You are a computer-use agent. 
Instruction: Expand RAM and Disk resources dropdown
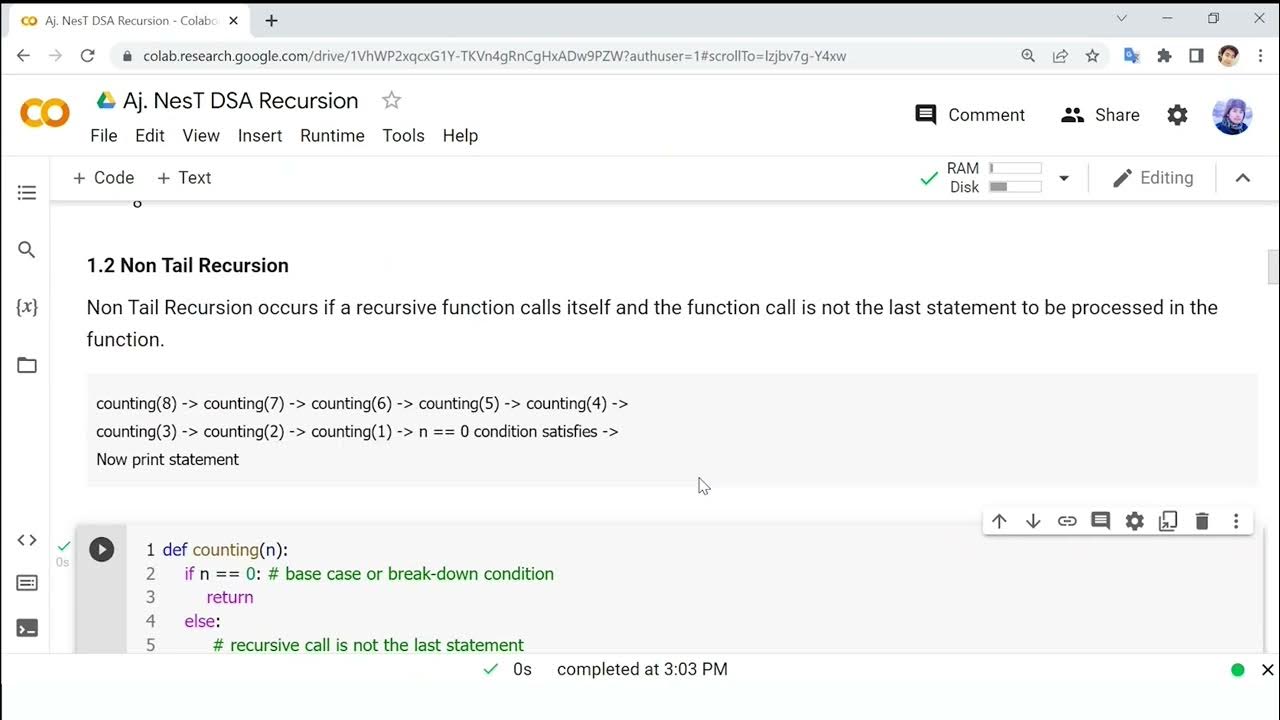pos(1064,178)
